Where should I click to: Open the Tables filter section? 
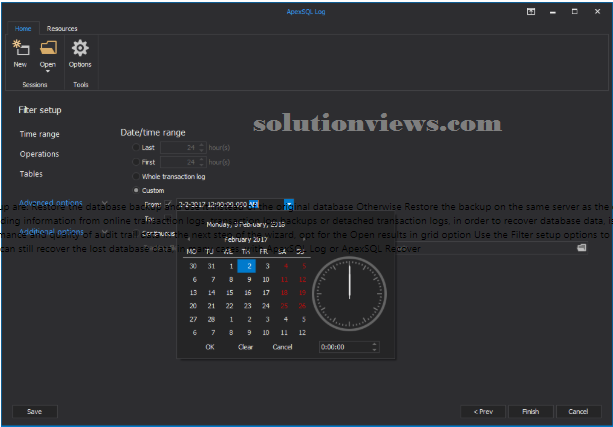point(31,174)
